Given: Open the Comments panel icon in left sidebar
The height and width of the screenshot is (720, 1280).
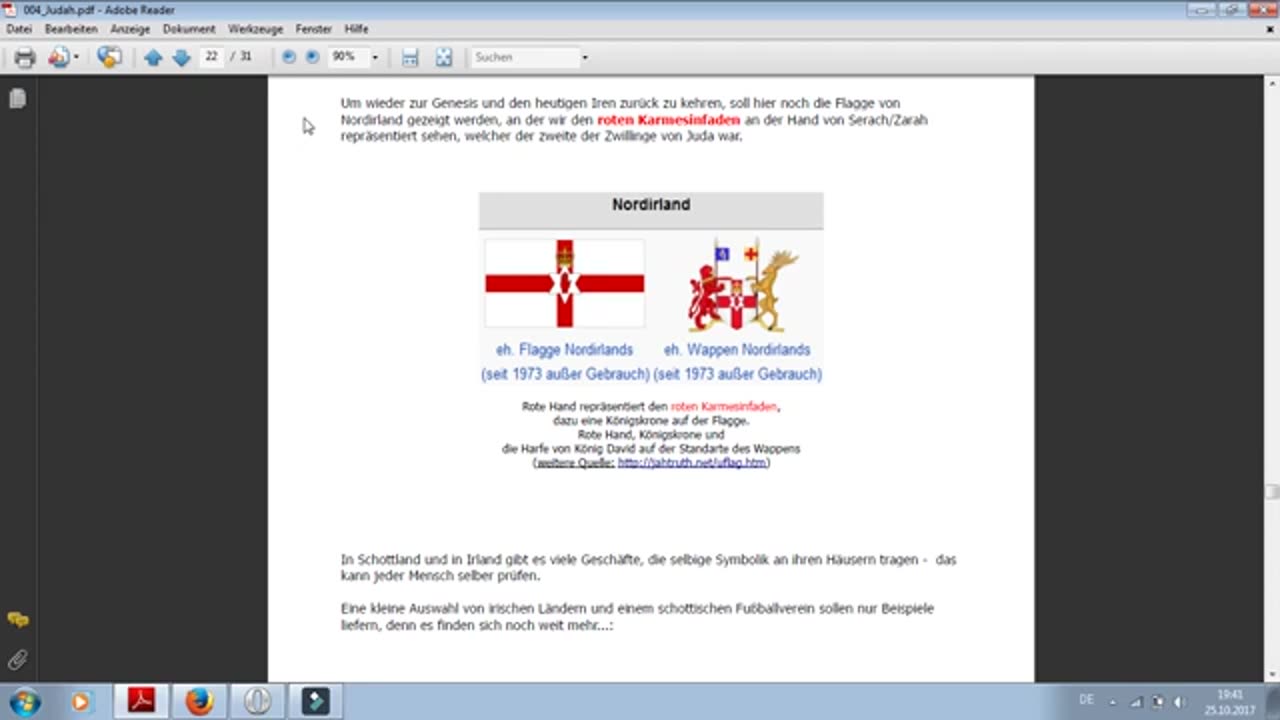Looking at the screenshot, I should pyautogui.click(x=17, y=620).
